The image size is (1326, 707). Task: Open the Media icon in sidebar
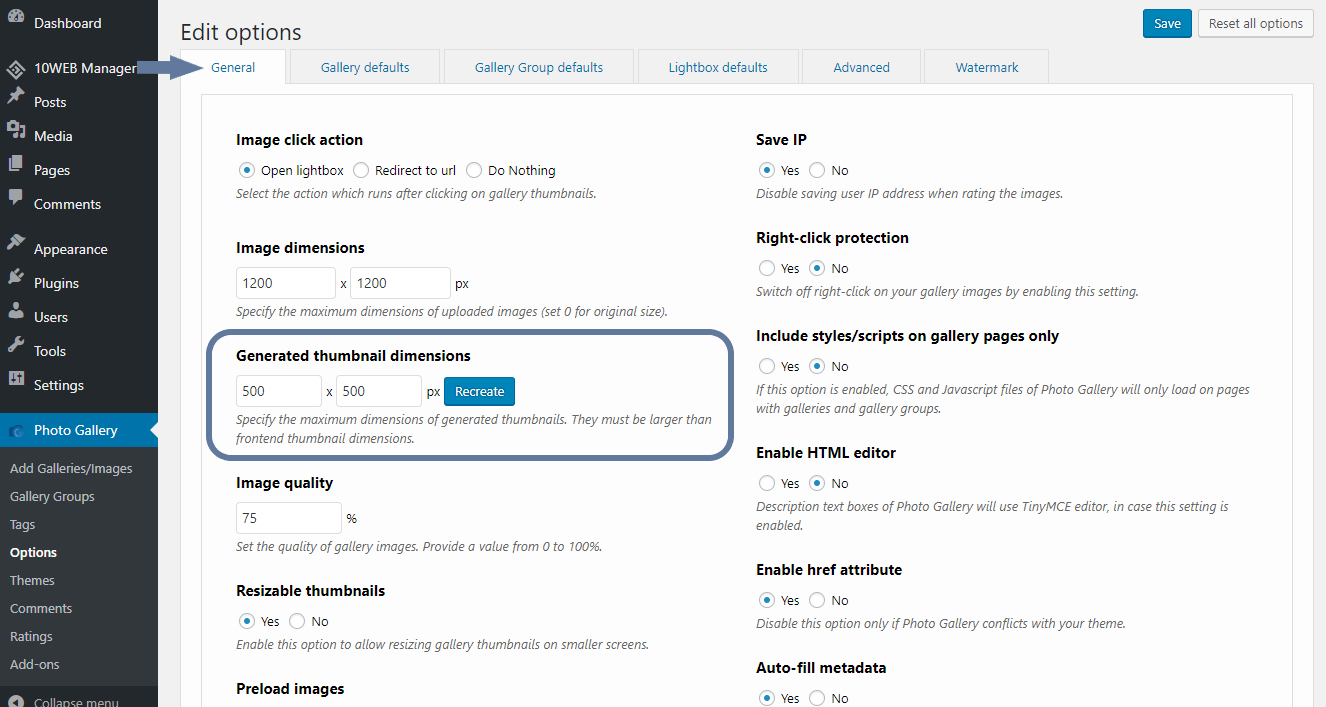[x=16, y=133]
